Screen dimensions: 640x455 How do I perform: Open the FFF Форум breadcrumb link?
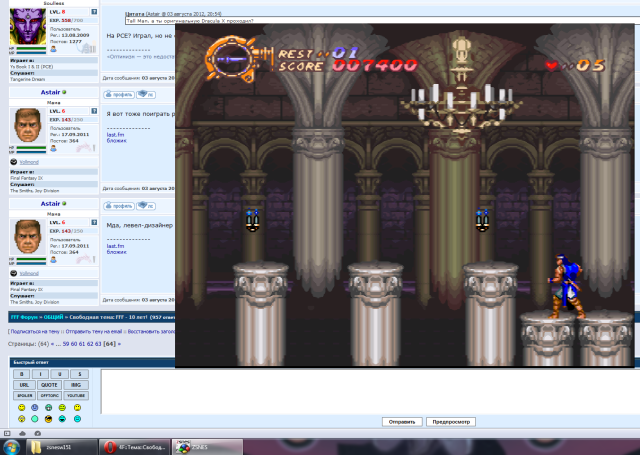click(23, 317)
